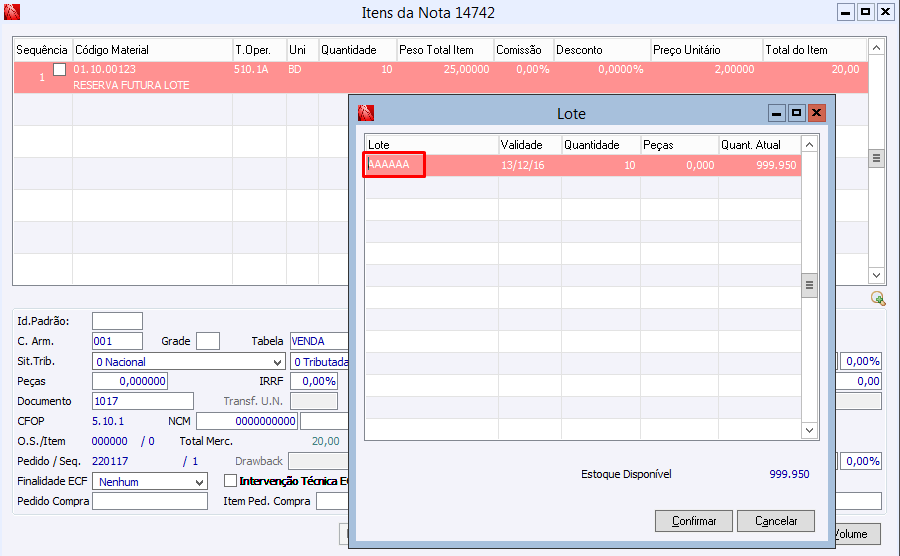Screen dimensions: 900x556
Task: Toggle Intervenção Técnica checkbox
Action: [x=230, y=480]
